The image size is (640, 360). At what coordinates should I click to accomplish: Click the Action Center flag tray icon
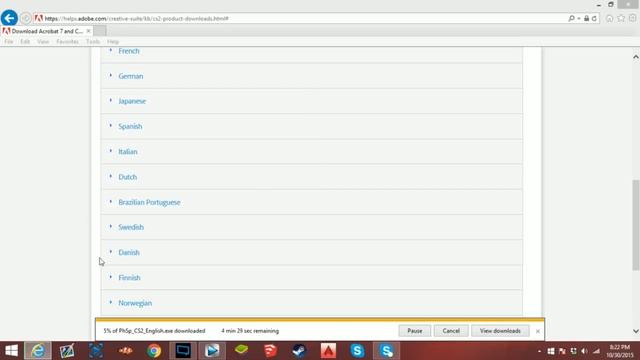coord(562,351)
